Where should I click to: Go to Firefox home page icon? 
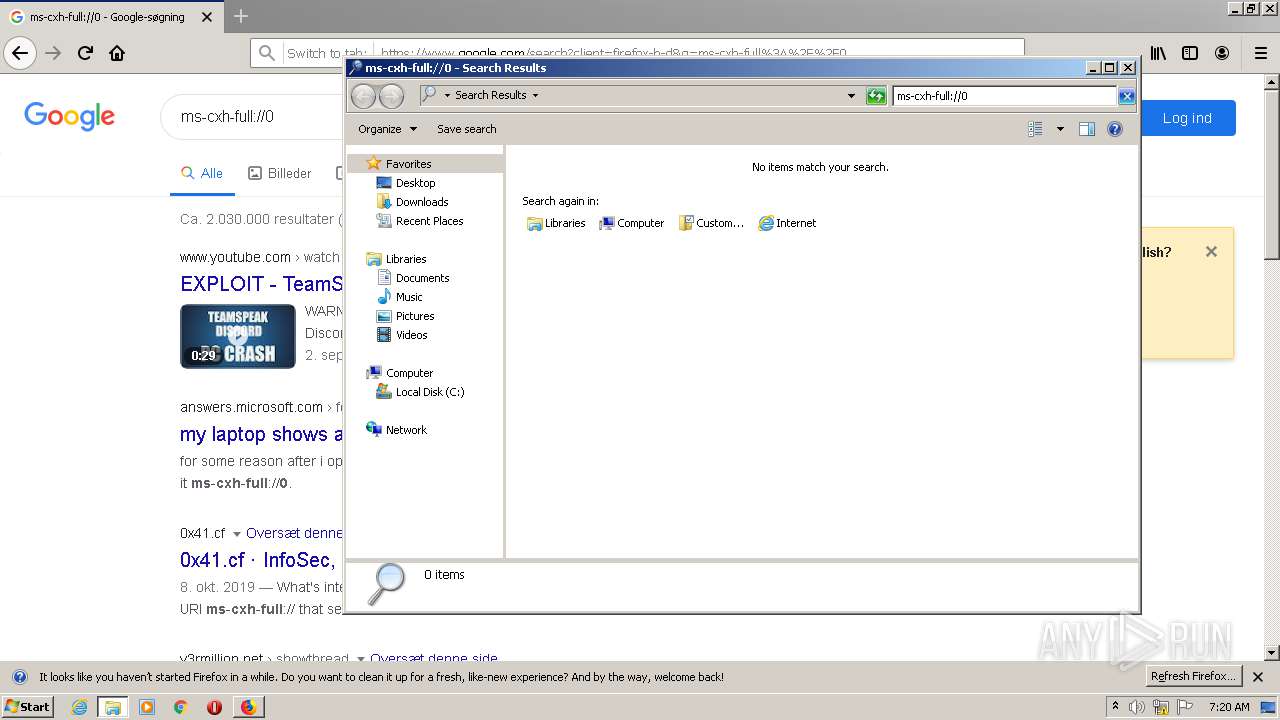coord(117,53)
